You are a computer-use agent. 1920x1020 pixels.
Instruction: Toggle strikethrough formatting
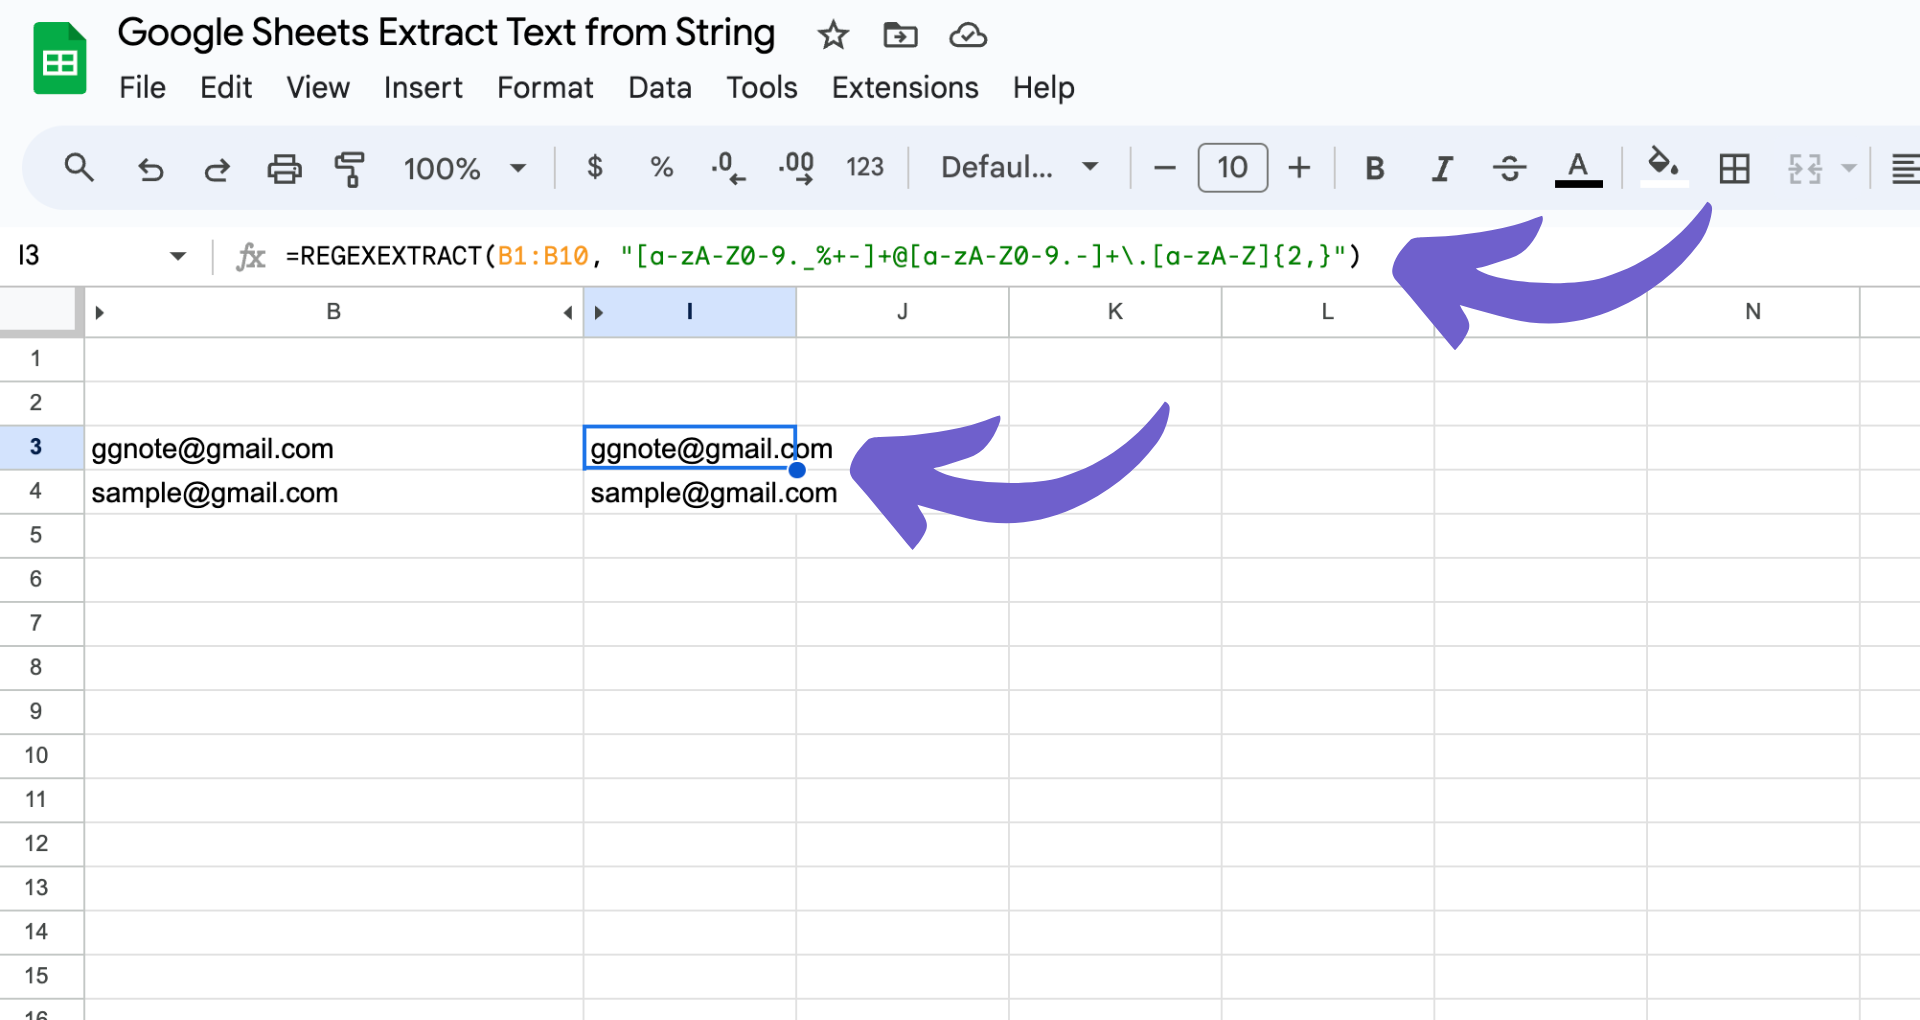tap(1509, 168)
